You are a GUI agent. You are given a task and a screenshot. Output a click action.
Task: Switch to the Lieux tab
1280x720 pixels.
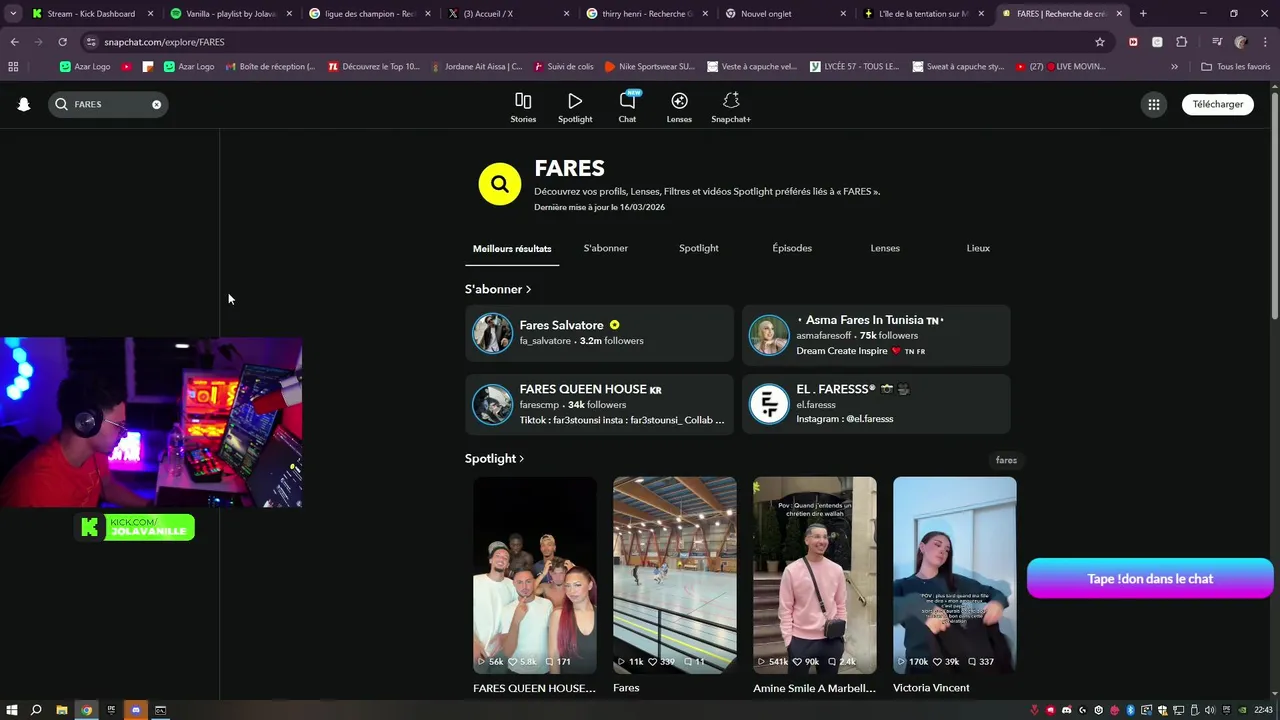pyautogui.click(x=978, y=248)
